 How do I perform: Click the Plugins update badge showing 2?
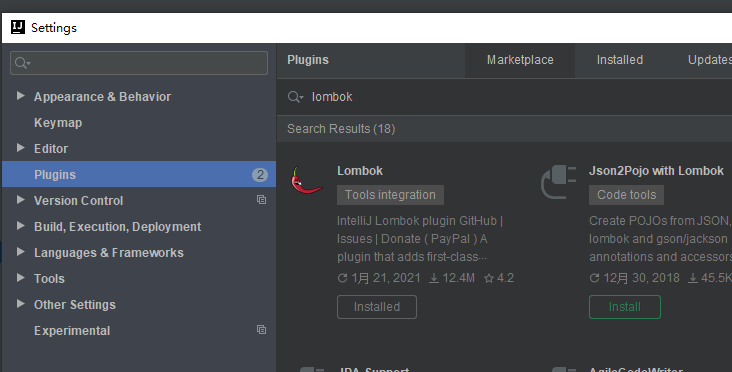coord(260,175)
